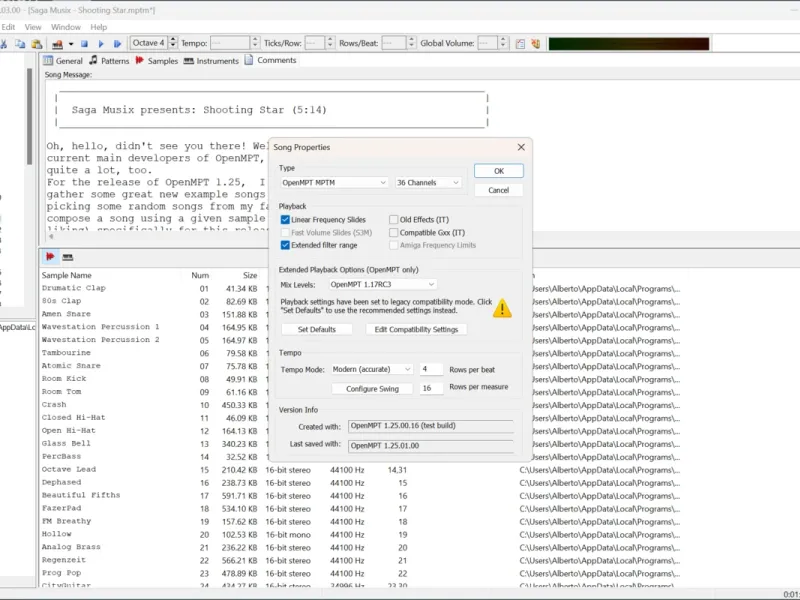This screenshot has width=800, height=600.
Task: Stop playback with the Stop icon
Action: tap(85, 44)
